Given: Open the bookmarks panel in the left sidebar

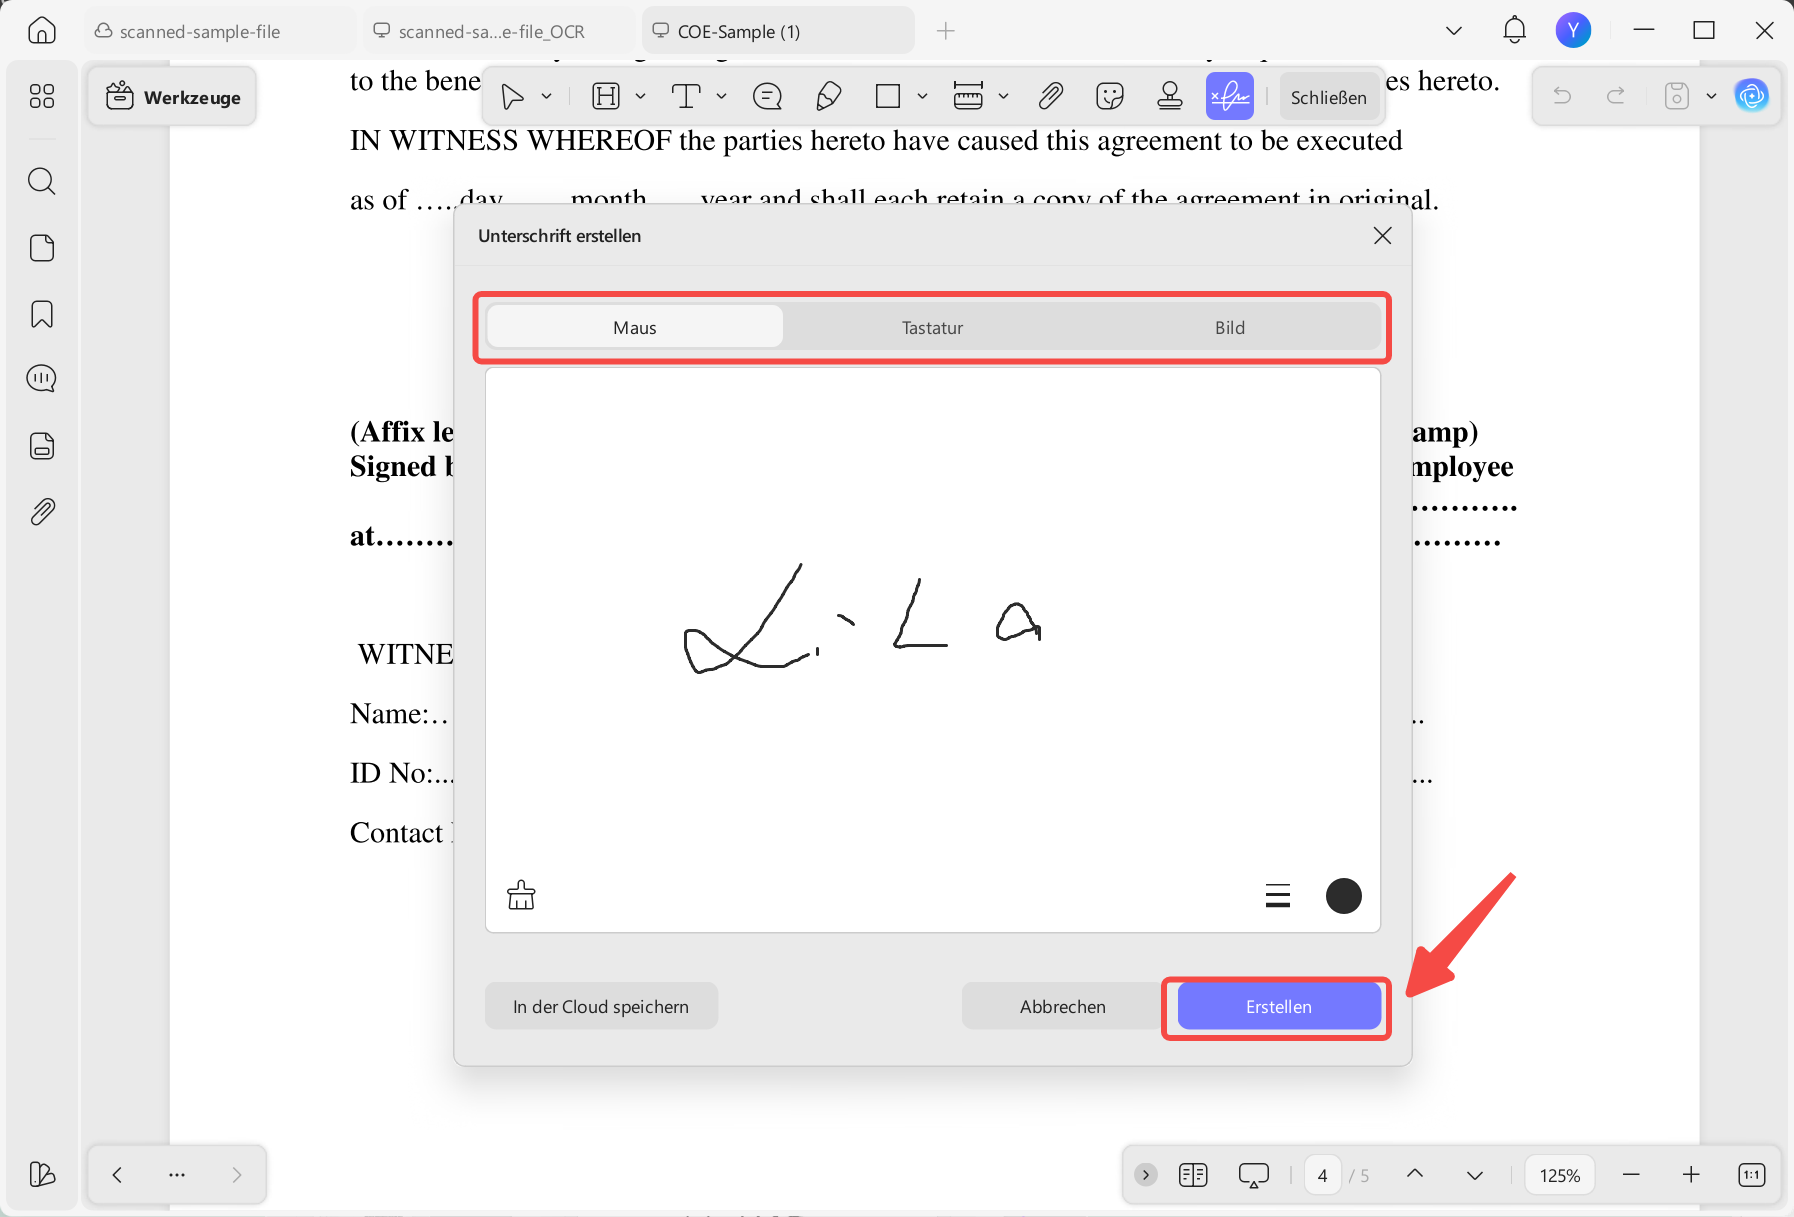Looking at the screenshot, I should (42, 314).
